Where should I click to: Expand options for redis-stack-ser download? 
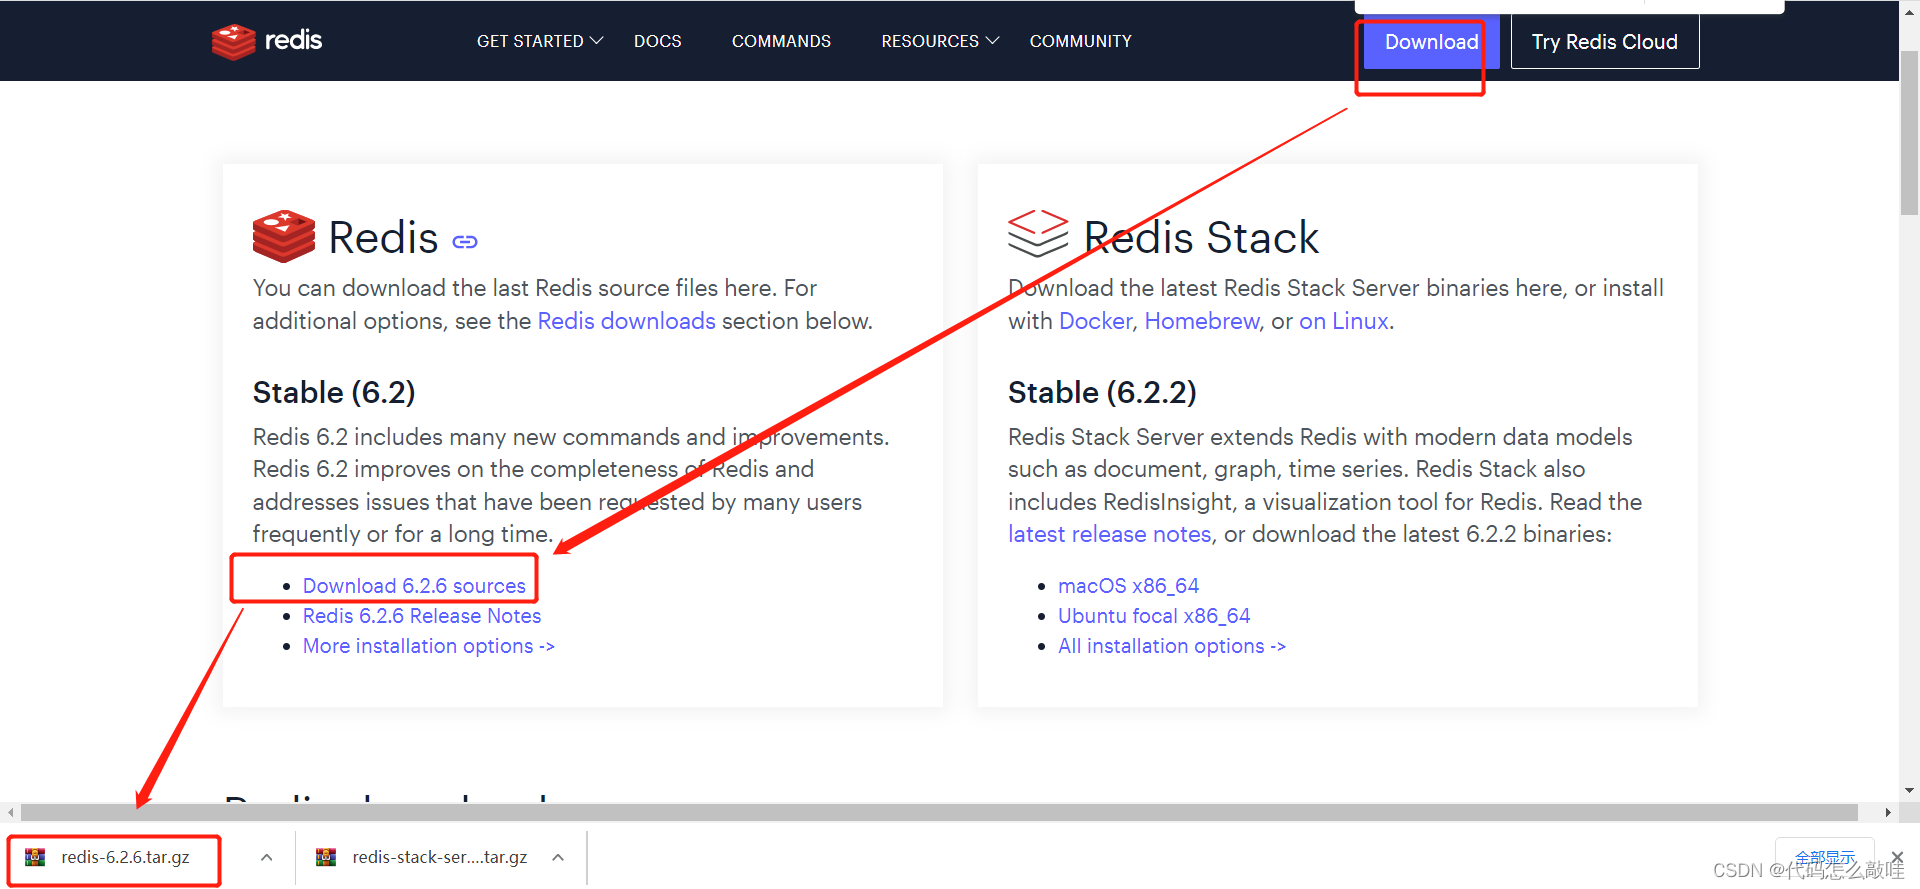pos(558,857)
